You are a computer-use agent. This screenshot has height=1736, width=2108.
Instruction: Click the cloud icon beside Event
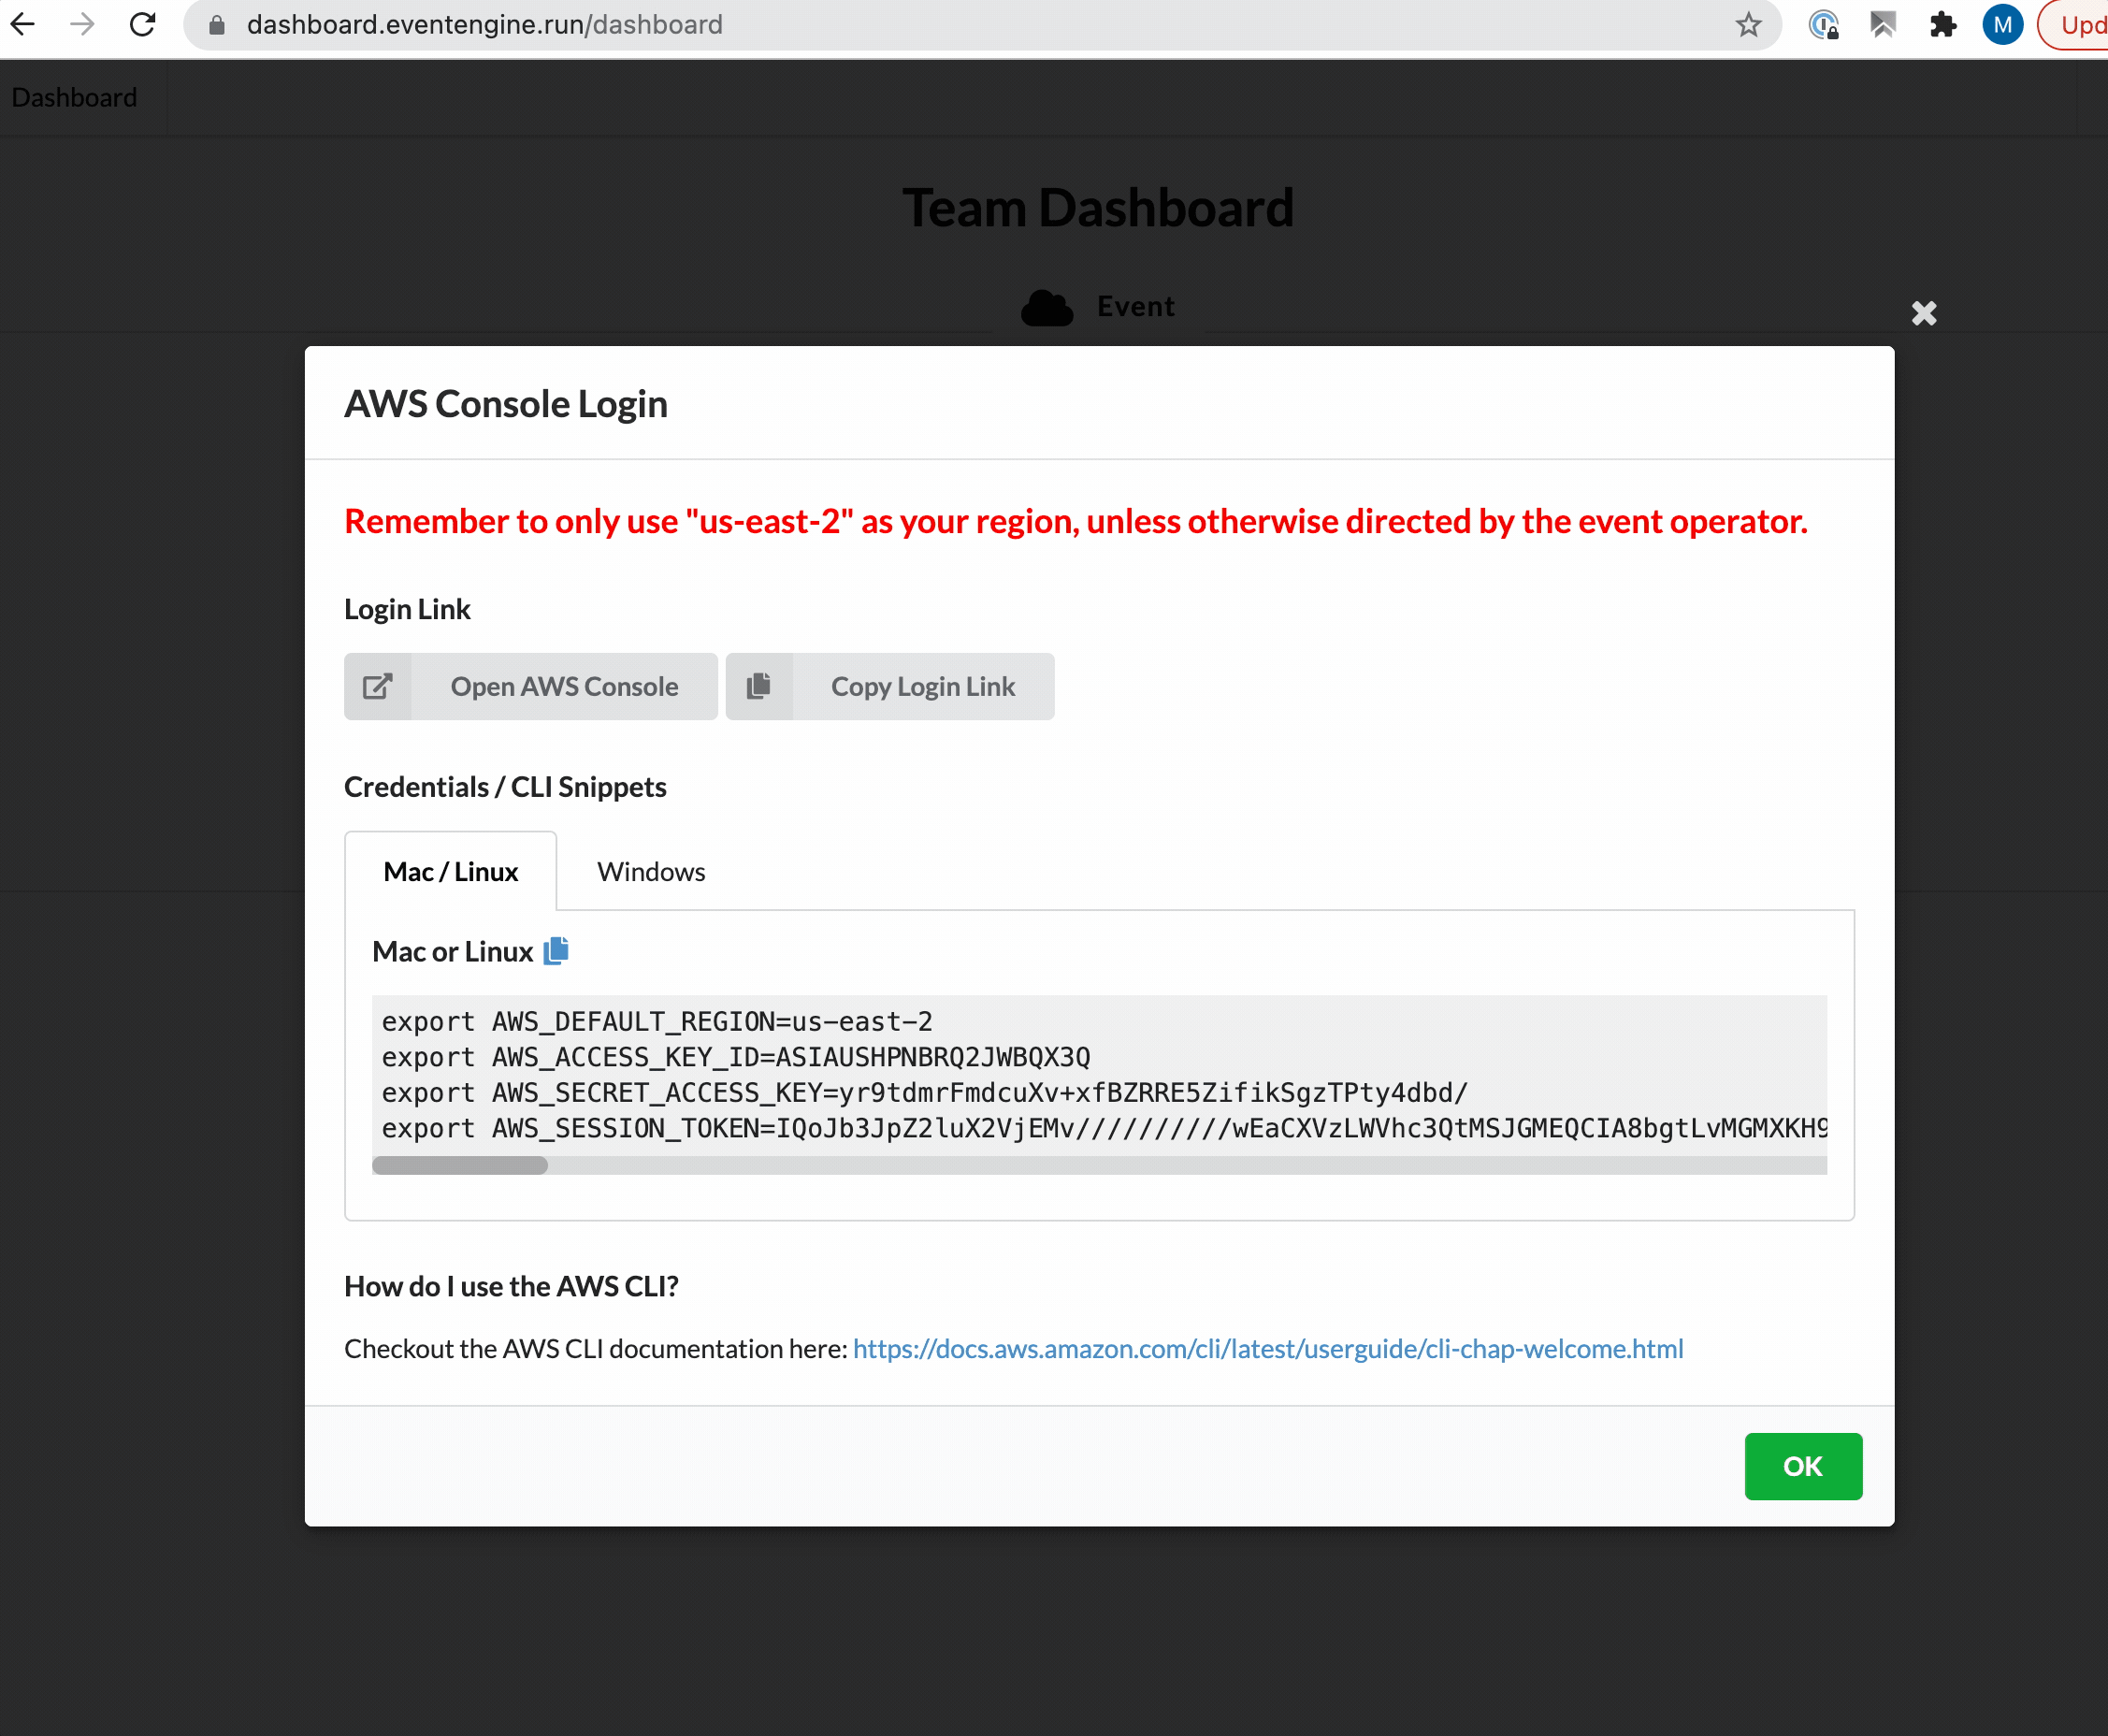pyautogui.click(x=1047, y=307)
